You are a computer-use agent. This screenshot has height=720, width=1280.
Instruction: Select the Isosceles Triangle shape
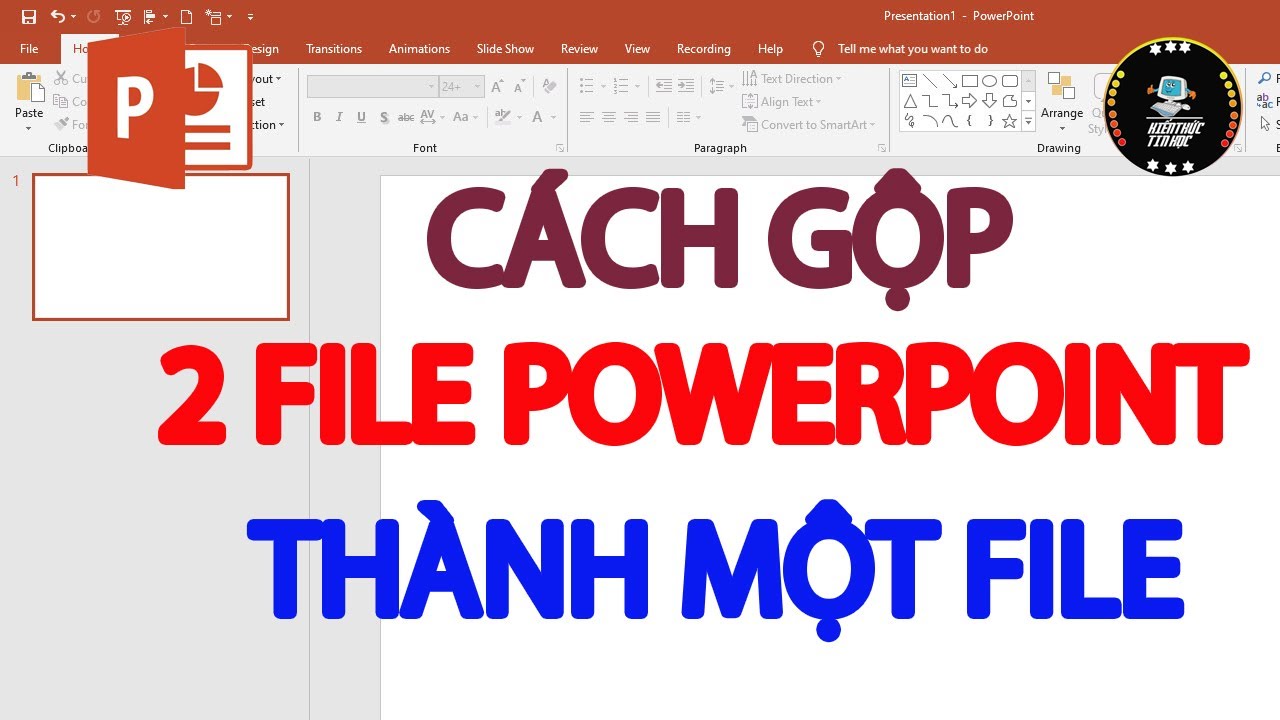910,101
